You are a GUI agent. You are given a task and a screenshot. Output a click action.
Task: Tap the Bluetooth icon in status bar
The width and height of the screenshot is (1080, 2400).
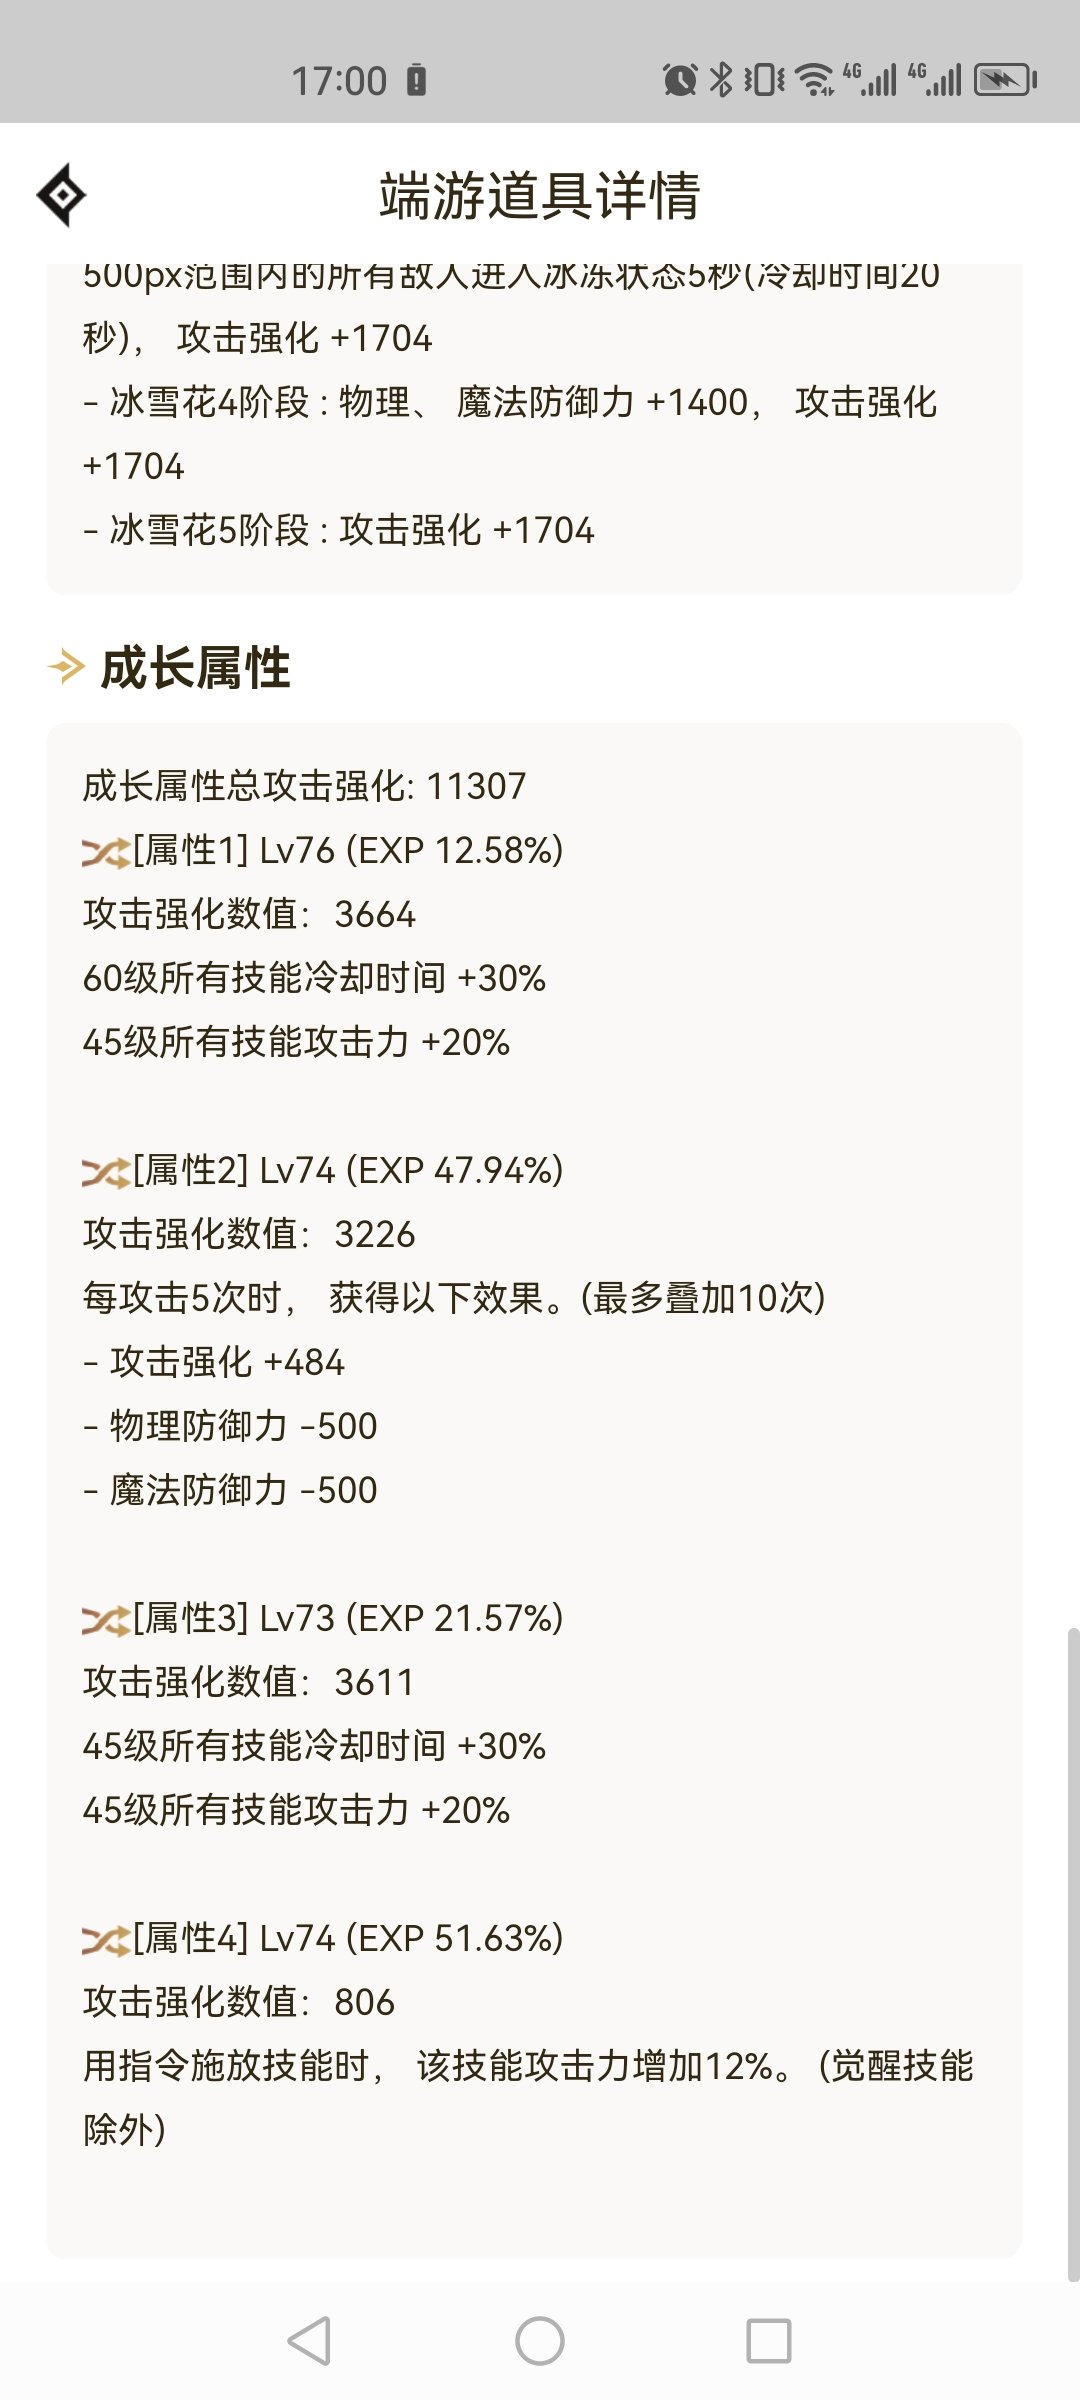pos(721,79)
